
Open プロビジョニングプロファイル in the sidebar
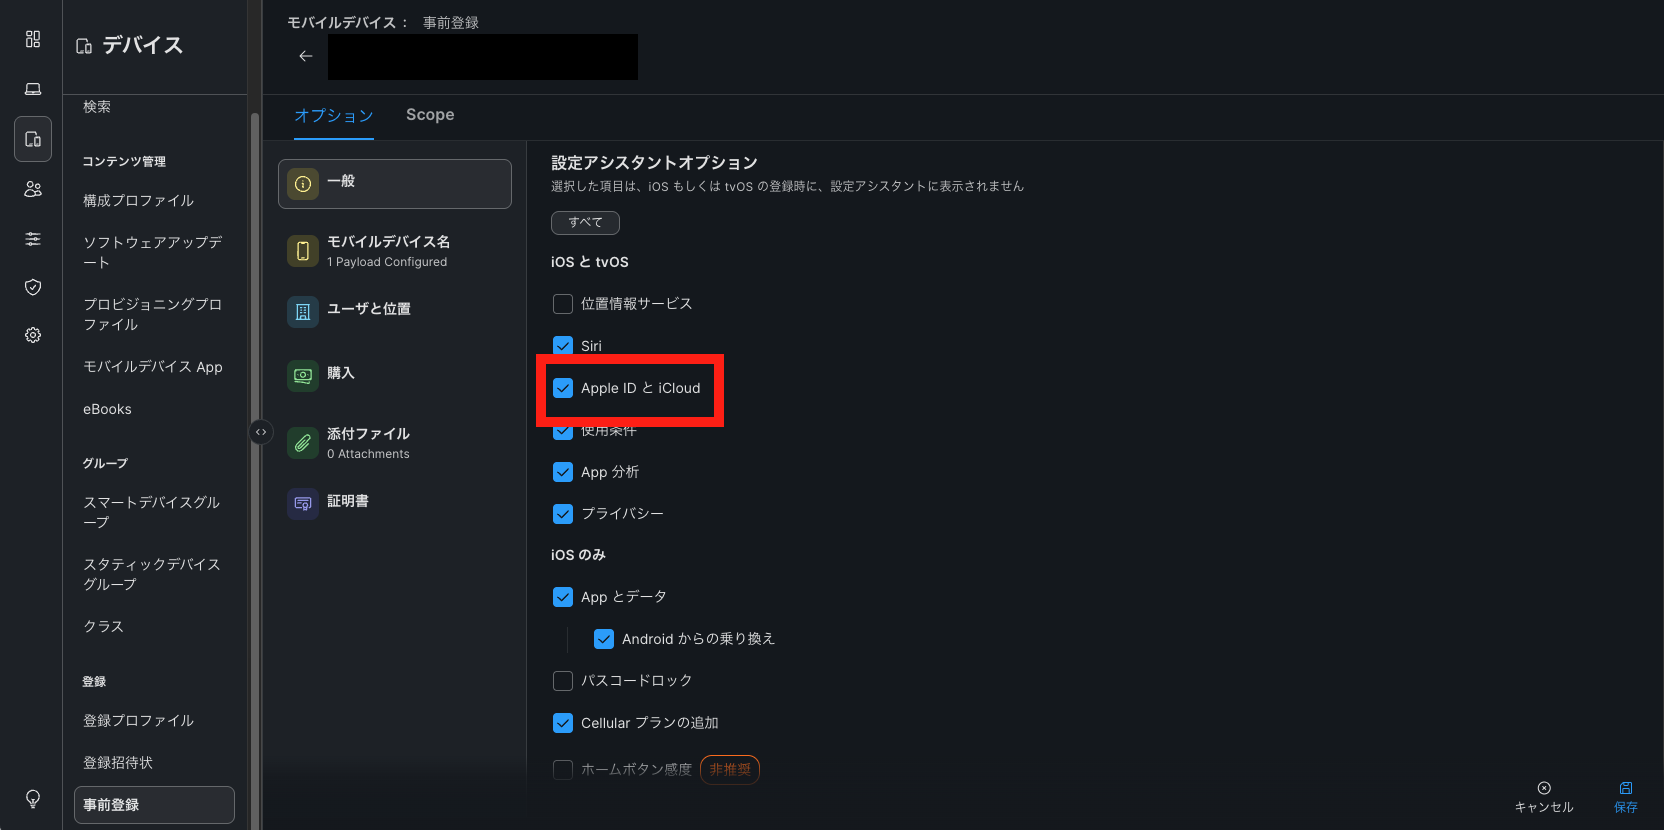pyautogui.click(x=153, y=315)
